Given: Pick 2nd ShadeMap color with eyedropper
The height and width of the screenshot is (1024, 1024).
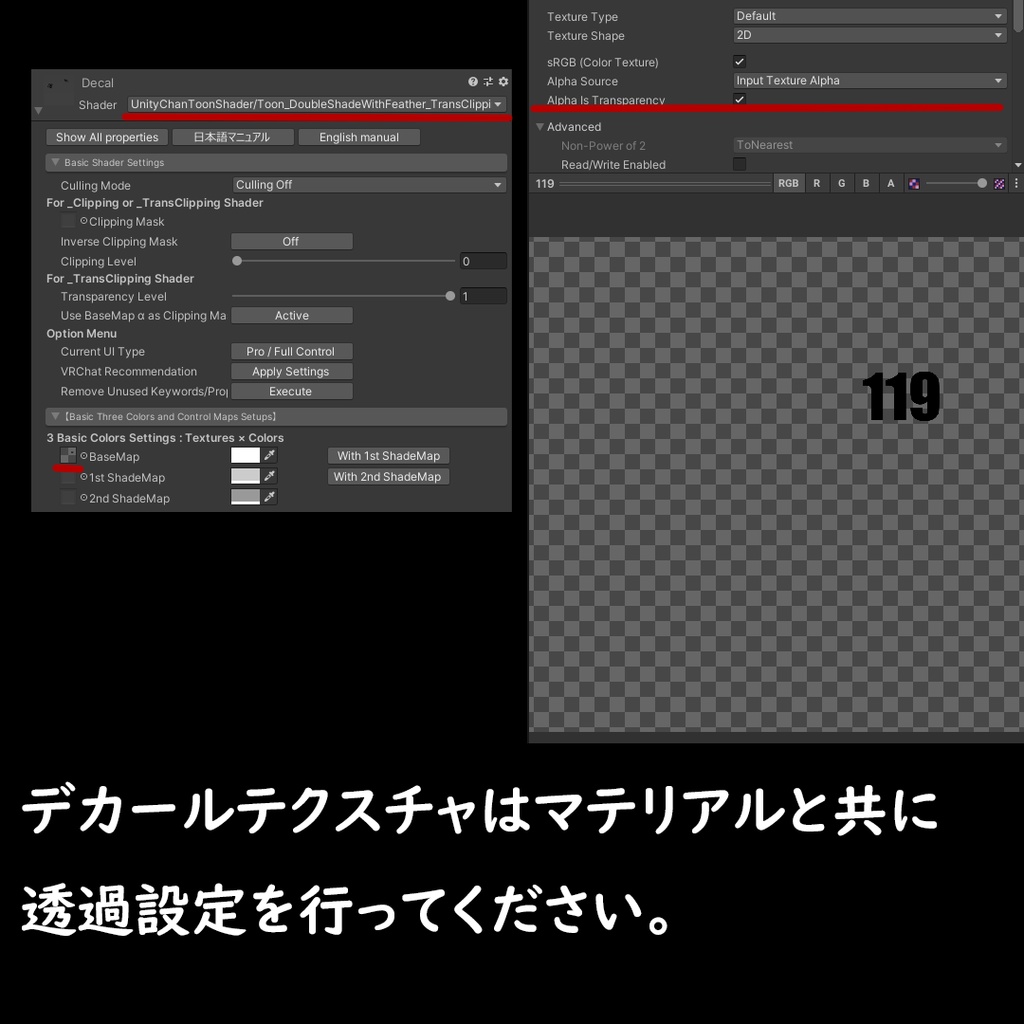Looking at the screenshot, I should click(270, 497).
